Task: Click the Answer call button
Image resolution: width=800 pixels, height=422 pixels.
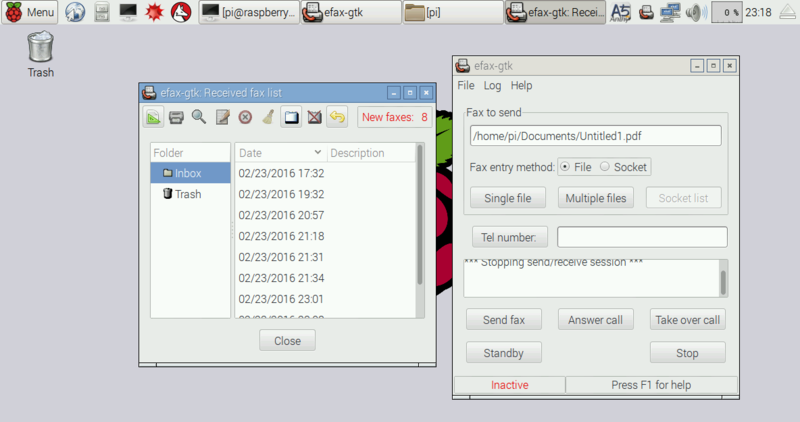Action: point(595,320)
